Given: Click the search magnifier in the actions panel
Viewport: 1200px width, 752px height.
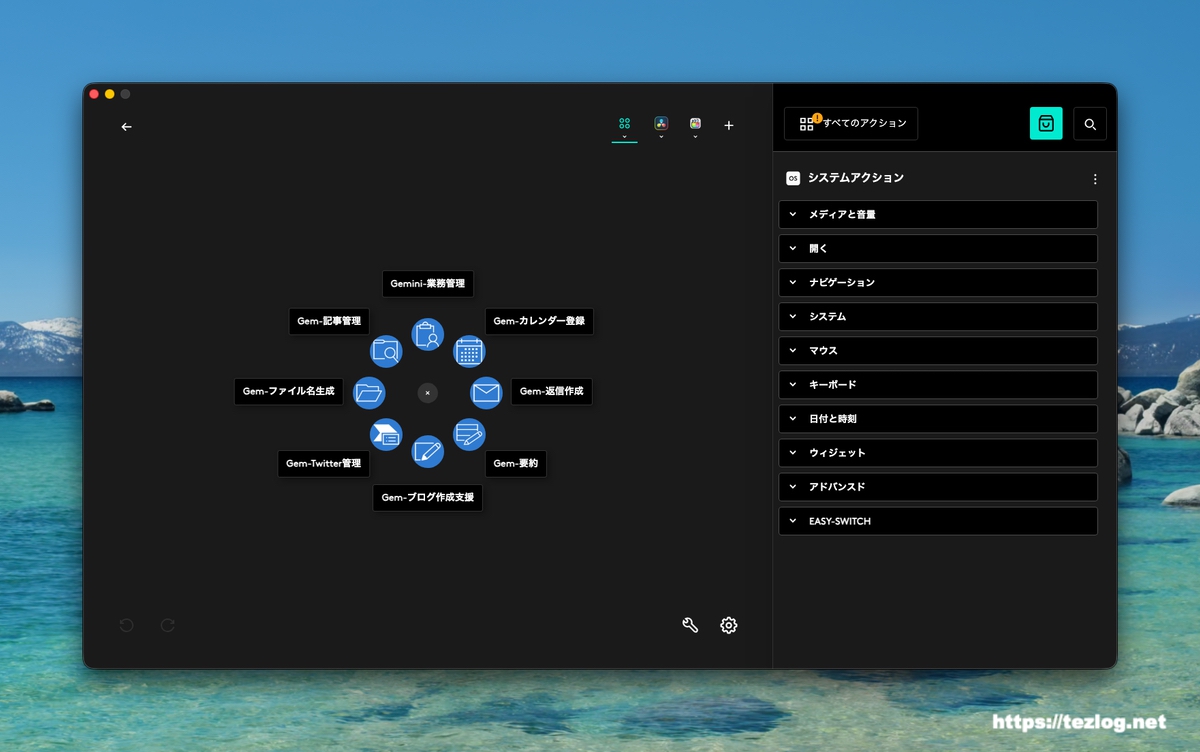Looking at the screenshot, I should coord(1090,123).
